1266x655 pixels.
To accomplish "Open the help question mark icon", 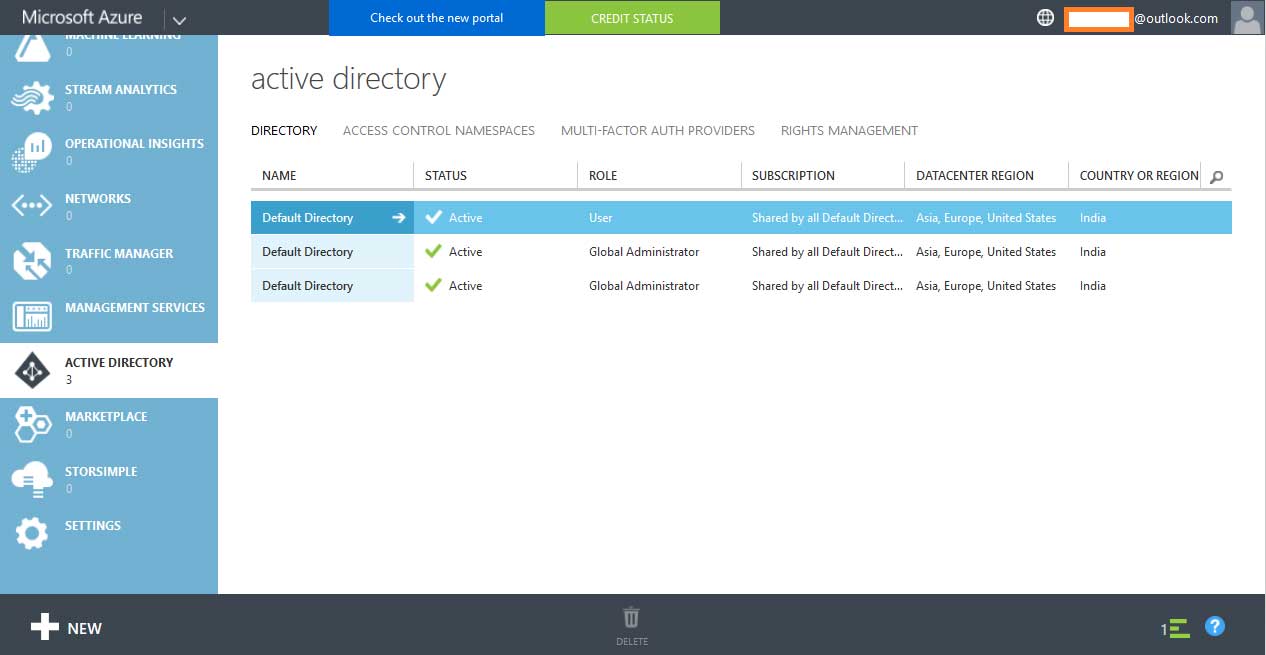I will [x=1214, y=627].
